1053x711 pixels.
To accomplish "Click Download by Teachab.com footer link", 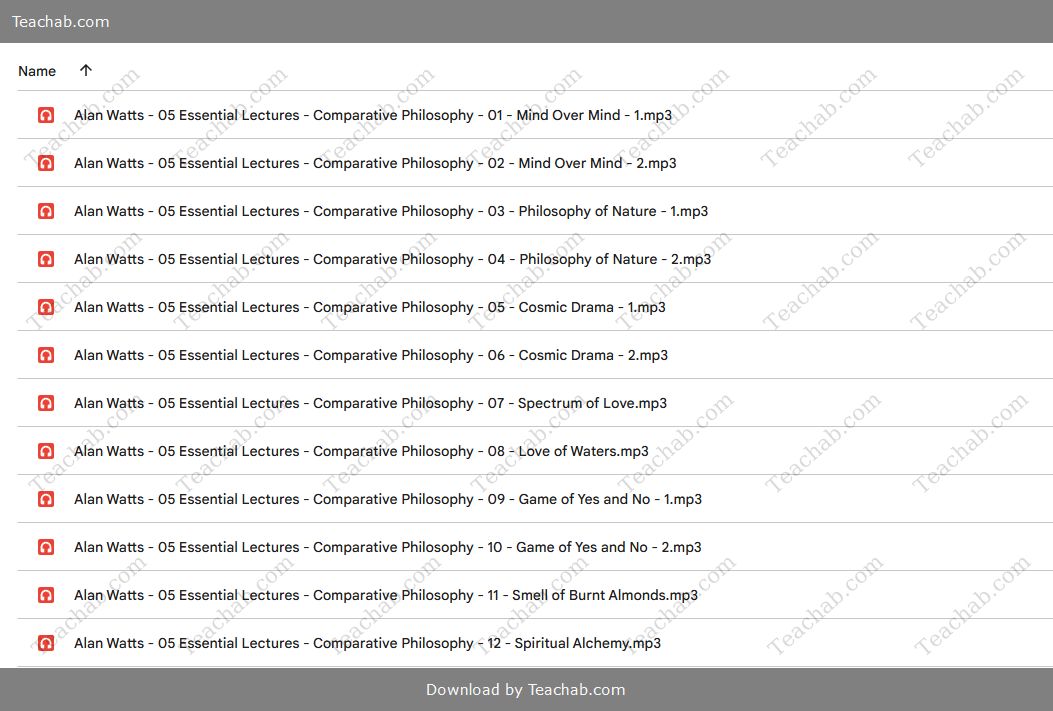I will coord(526,690).
